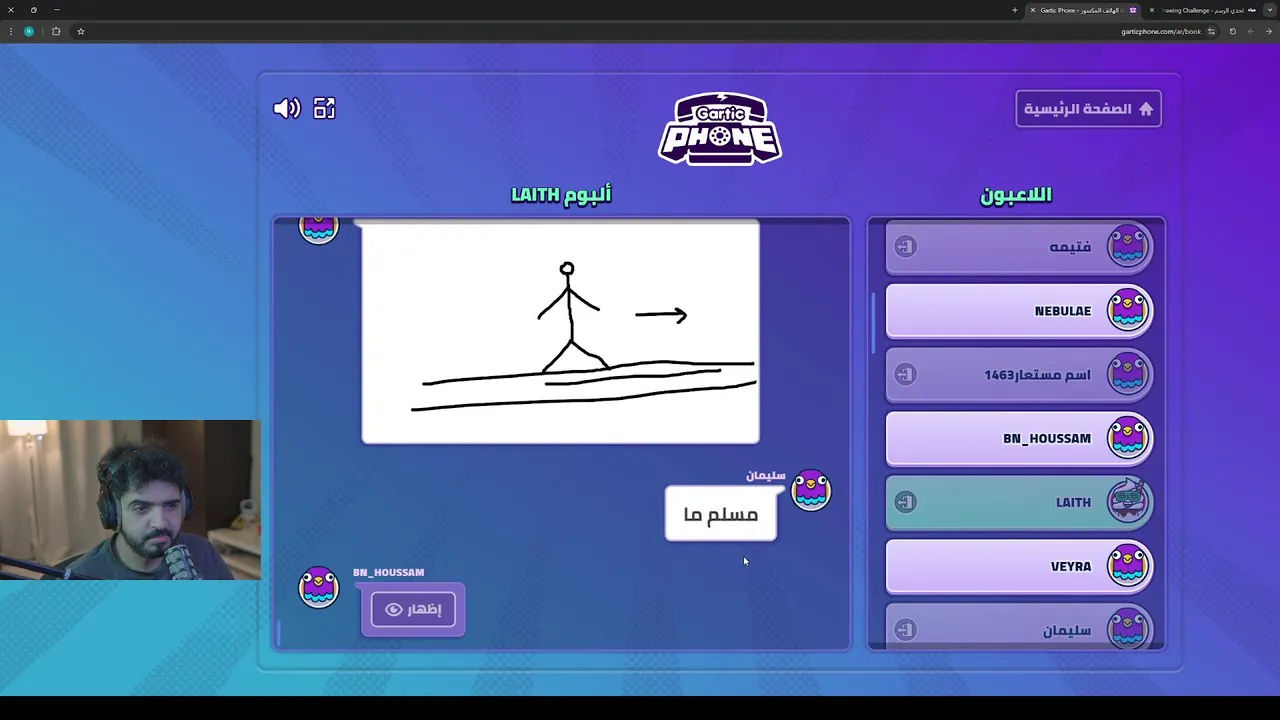Bookmark this page with star icon
Screen dimensions: 1280x720
pyautogui.click(x=81, y=31)
